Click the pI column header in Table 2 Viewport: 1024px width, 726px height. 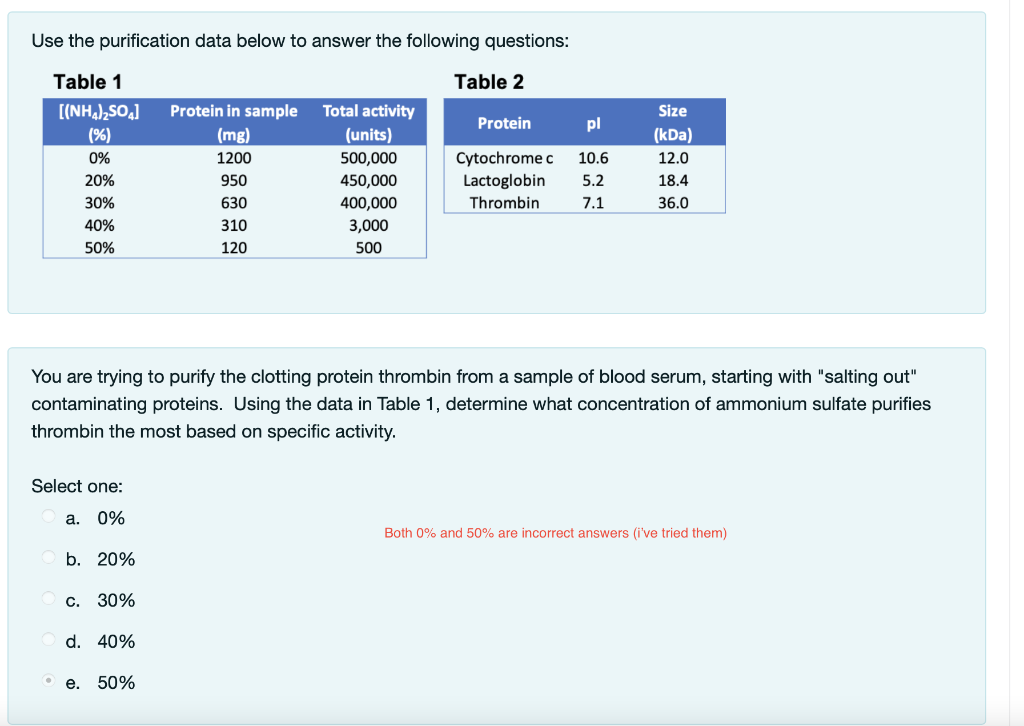593,123
